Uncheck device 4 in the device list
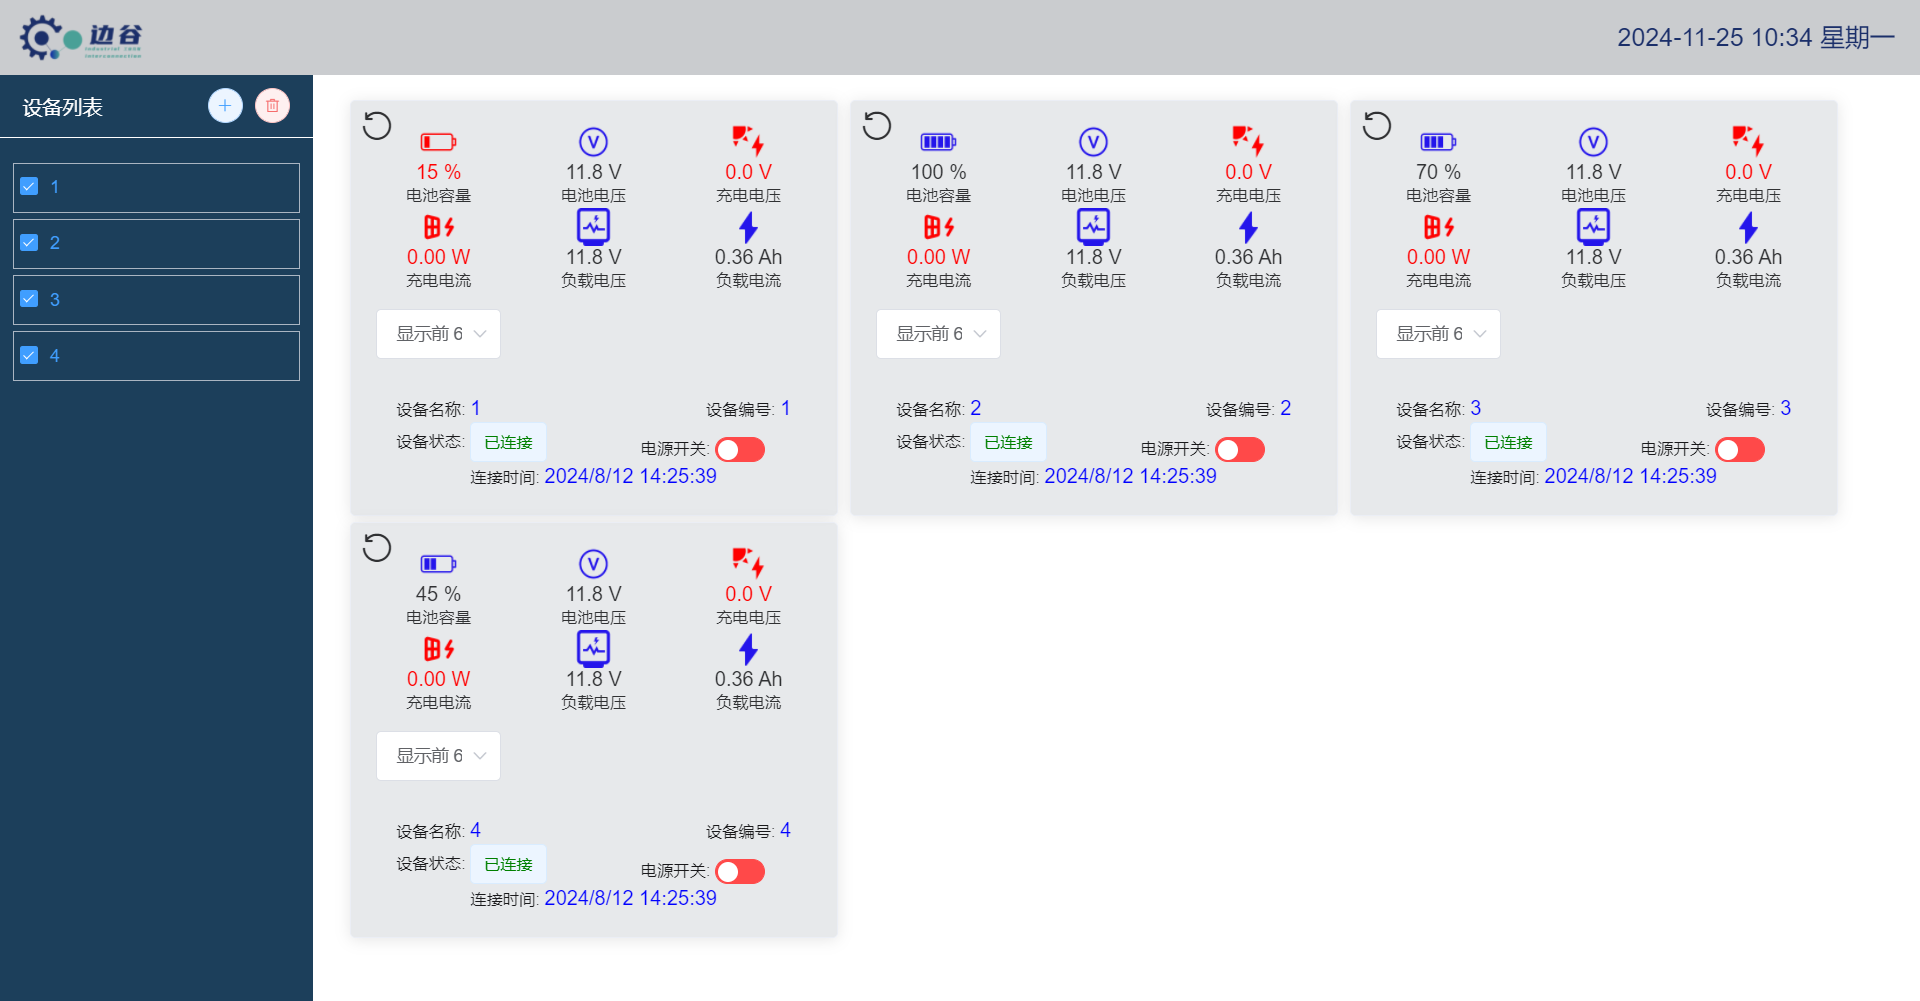 pyautogui.click(x=29, y=355)
